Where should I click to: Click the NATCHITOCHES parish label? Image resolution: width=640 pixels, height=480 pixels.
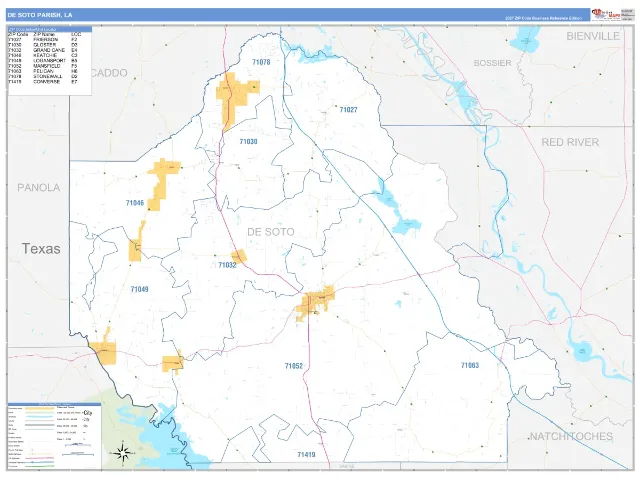click(571, 436)
